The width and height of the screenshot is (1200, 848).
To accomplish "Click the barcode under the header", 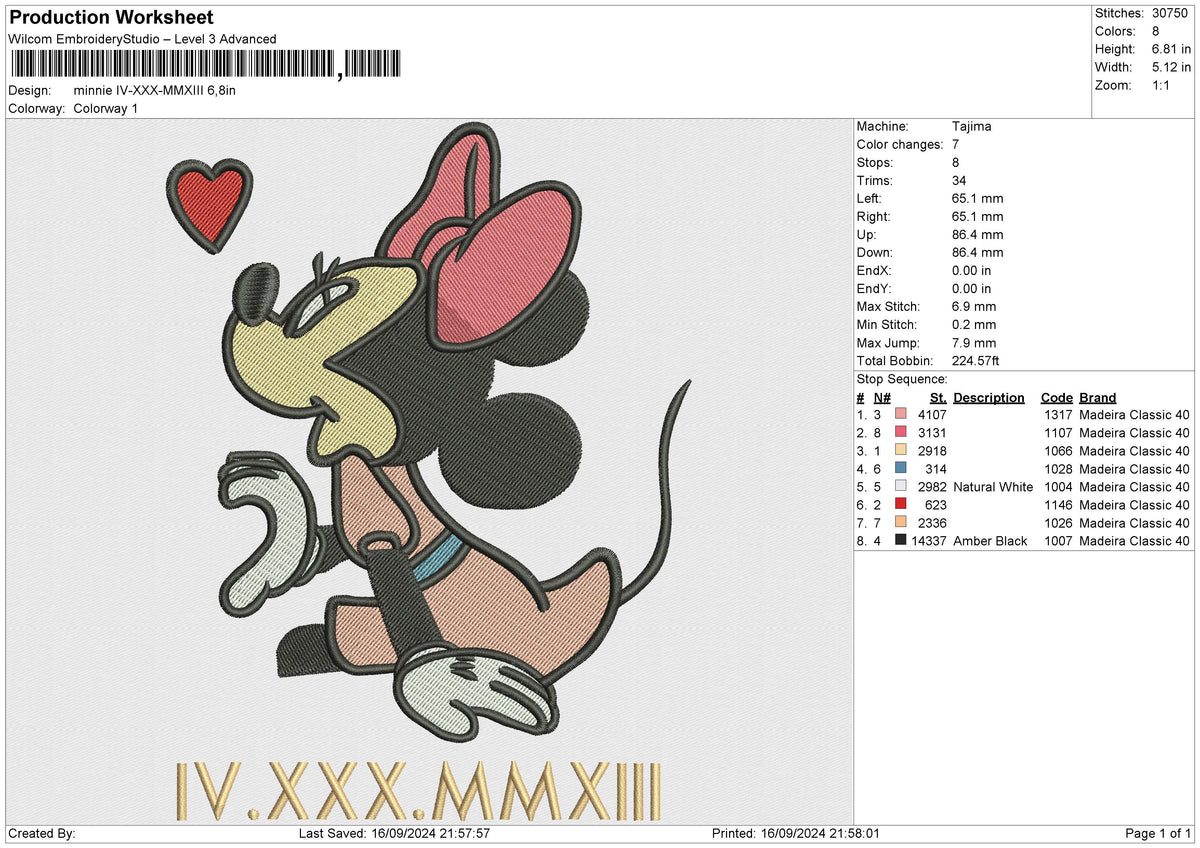I will point(207,65).
